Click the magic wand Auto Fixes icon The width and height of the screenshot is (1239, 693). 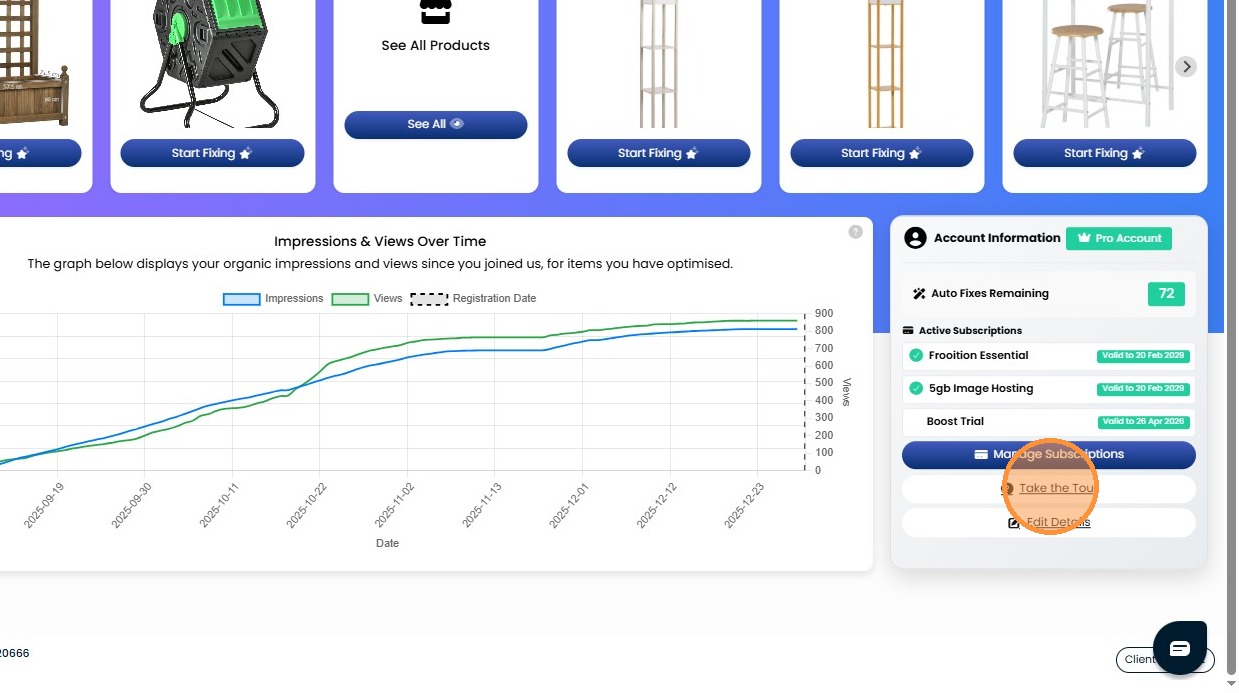[x=919, y=294]
